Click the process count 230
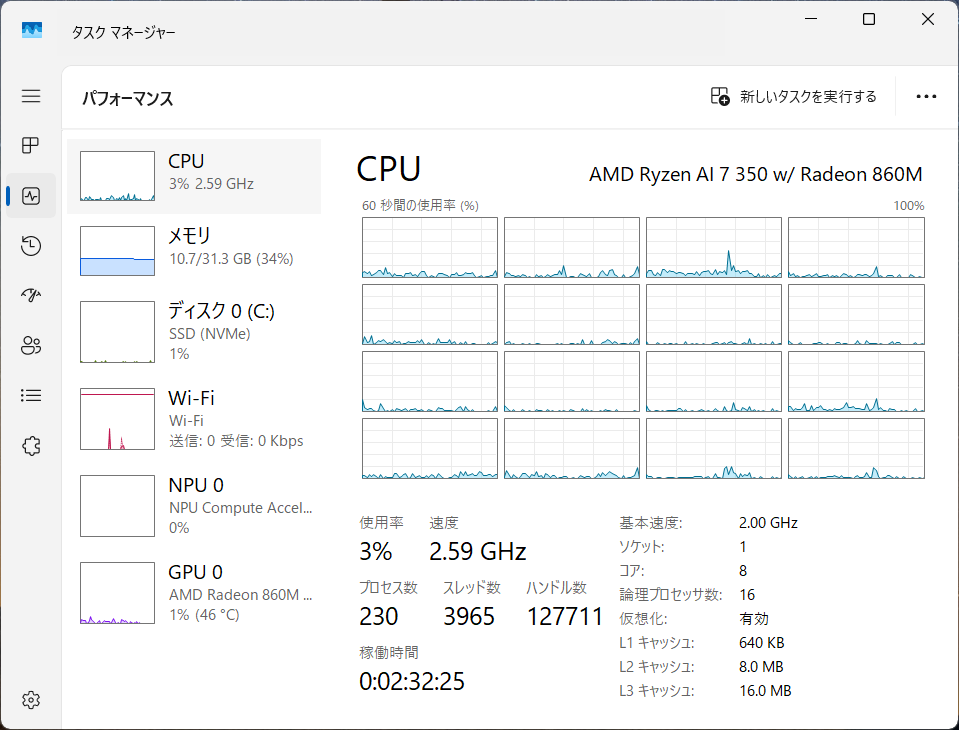Image resolution: width=959 pixels, height=730 pixels. click(379, 616)
